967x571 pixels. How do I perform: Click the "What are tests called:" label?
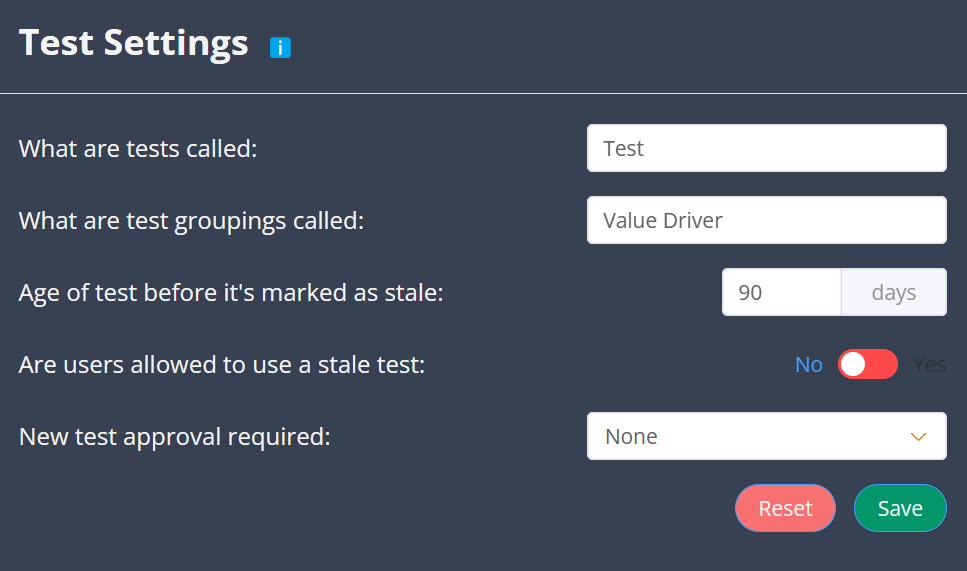(138, 149)
